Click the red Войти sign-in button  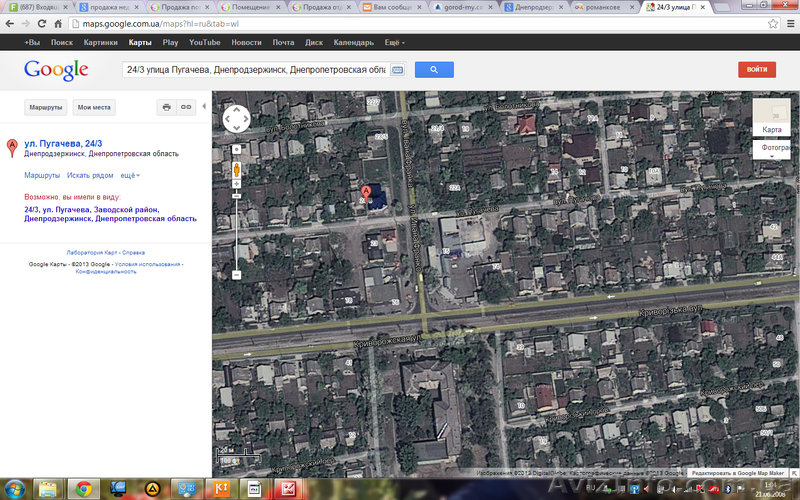[757, 70]
